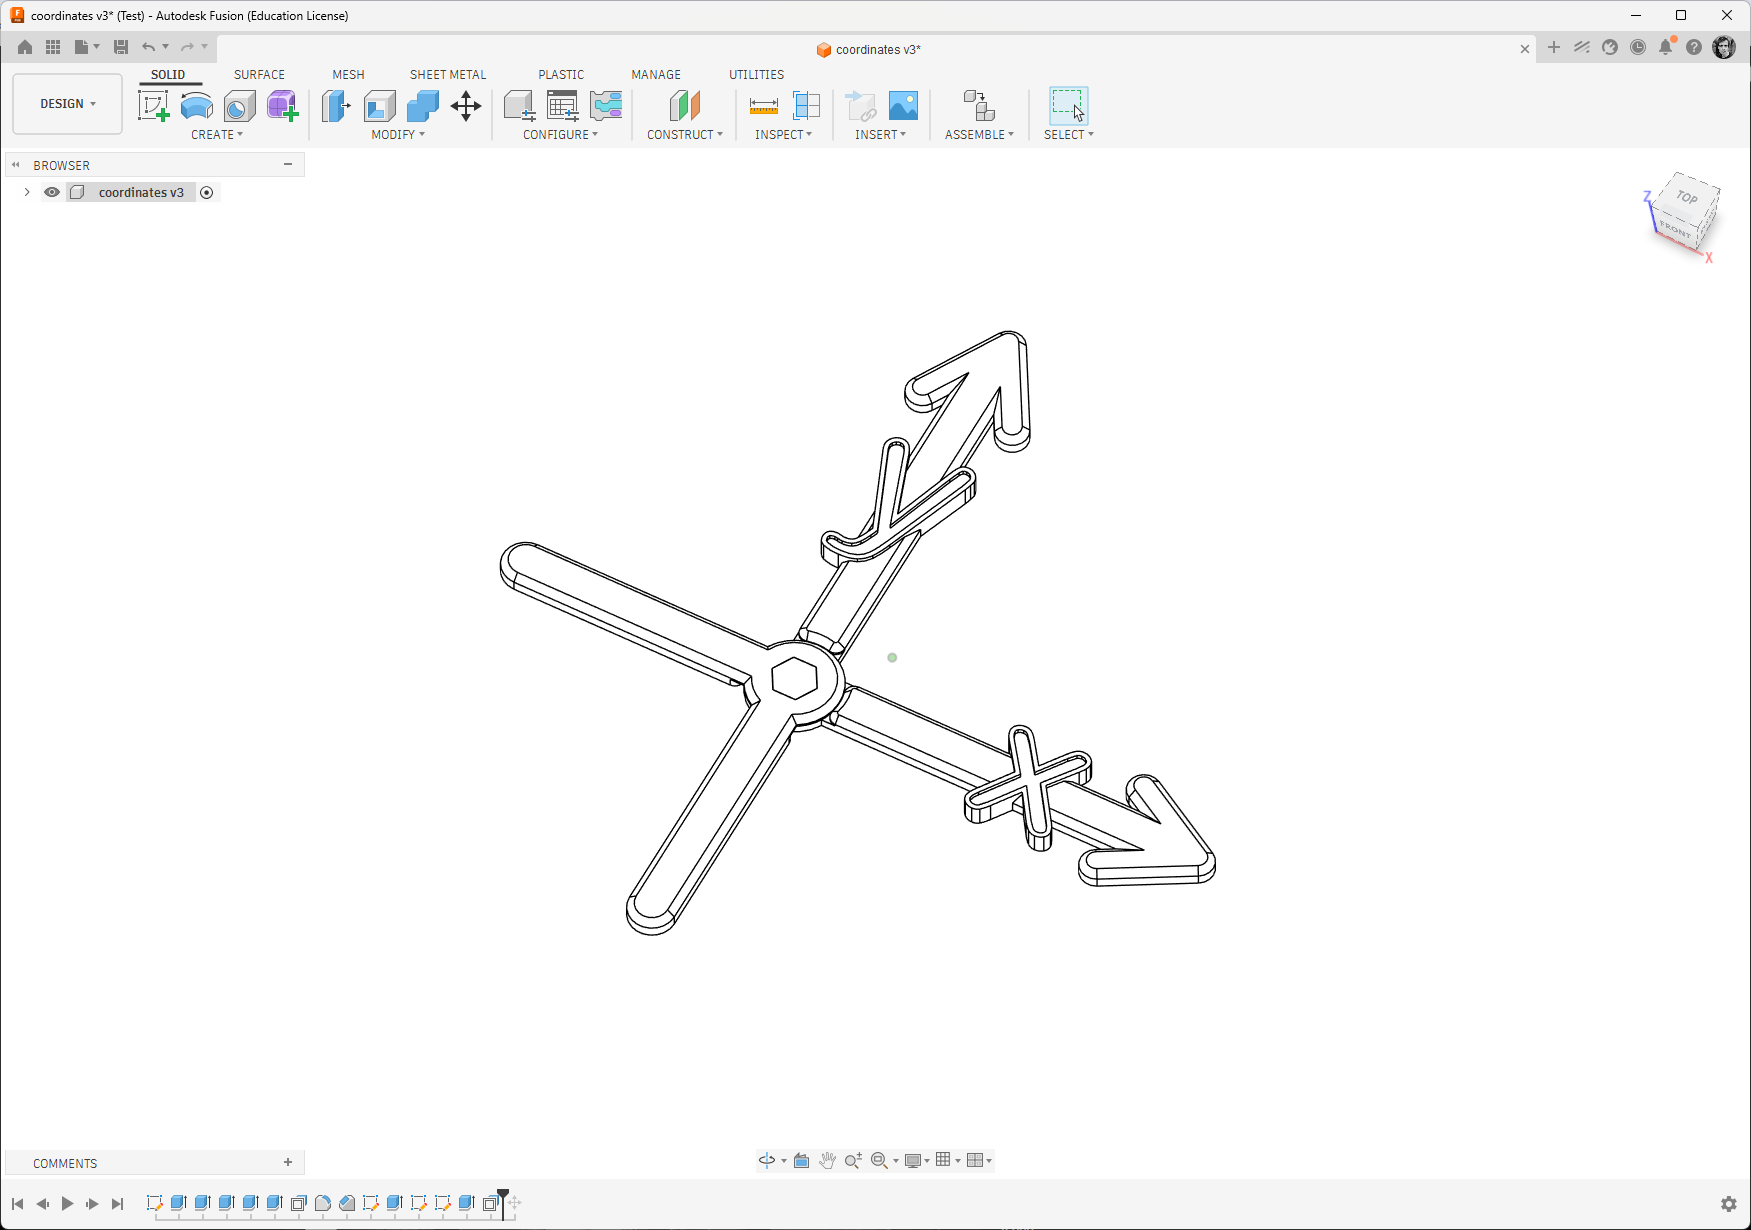Jump to the timeline beginning
Viewport: 1751px width, 1230px height.
click(x=17, y=1203)
